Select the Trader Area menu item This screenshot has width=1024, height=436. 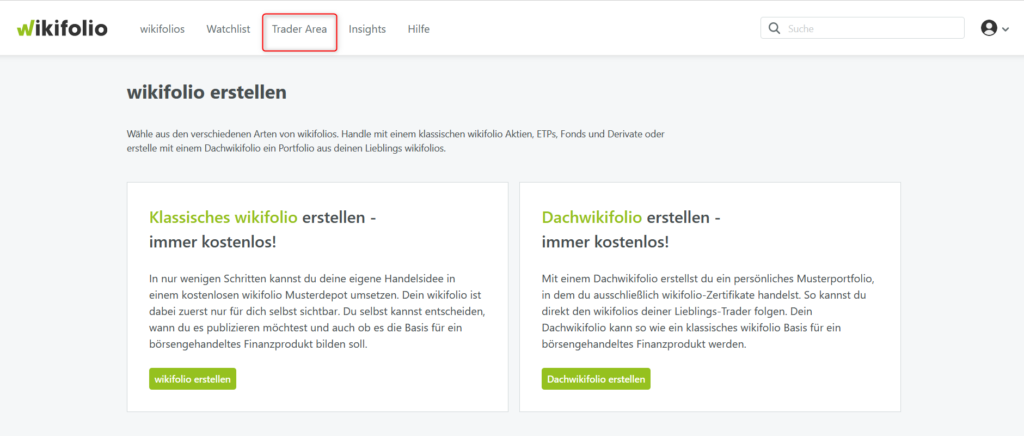(299, 29)
